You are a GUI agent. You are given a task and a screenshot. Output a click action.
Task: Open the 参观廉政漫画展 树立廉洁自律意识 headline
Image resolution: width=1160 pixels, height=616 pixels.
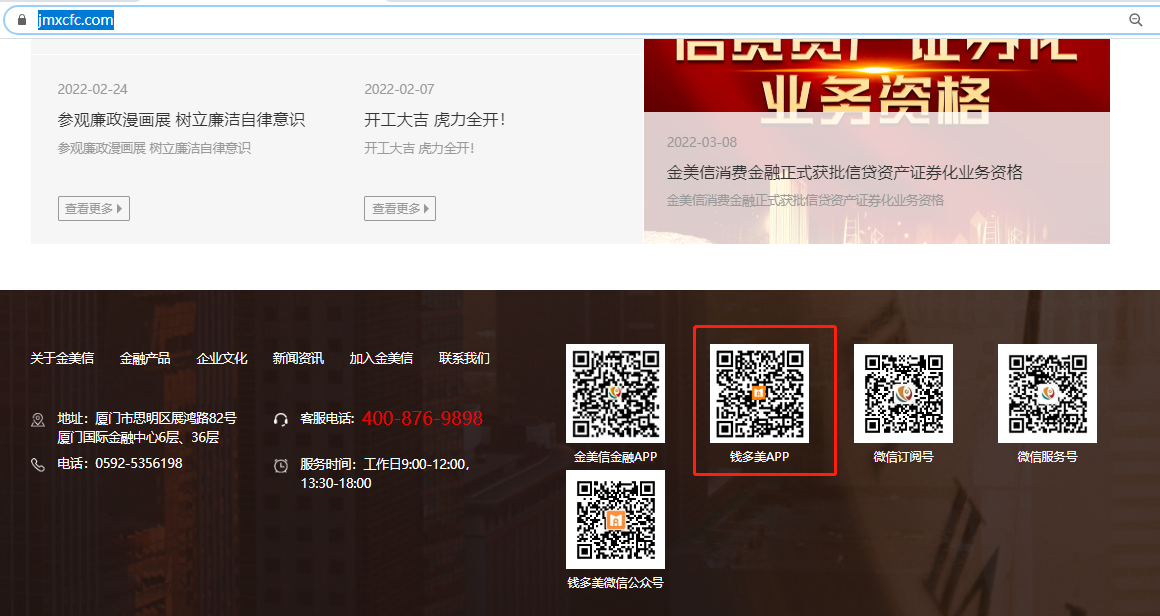(x=181, y=120)
